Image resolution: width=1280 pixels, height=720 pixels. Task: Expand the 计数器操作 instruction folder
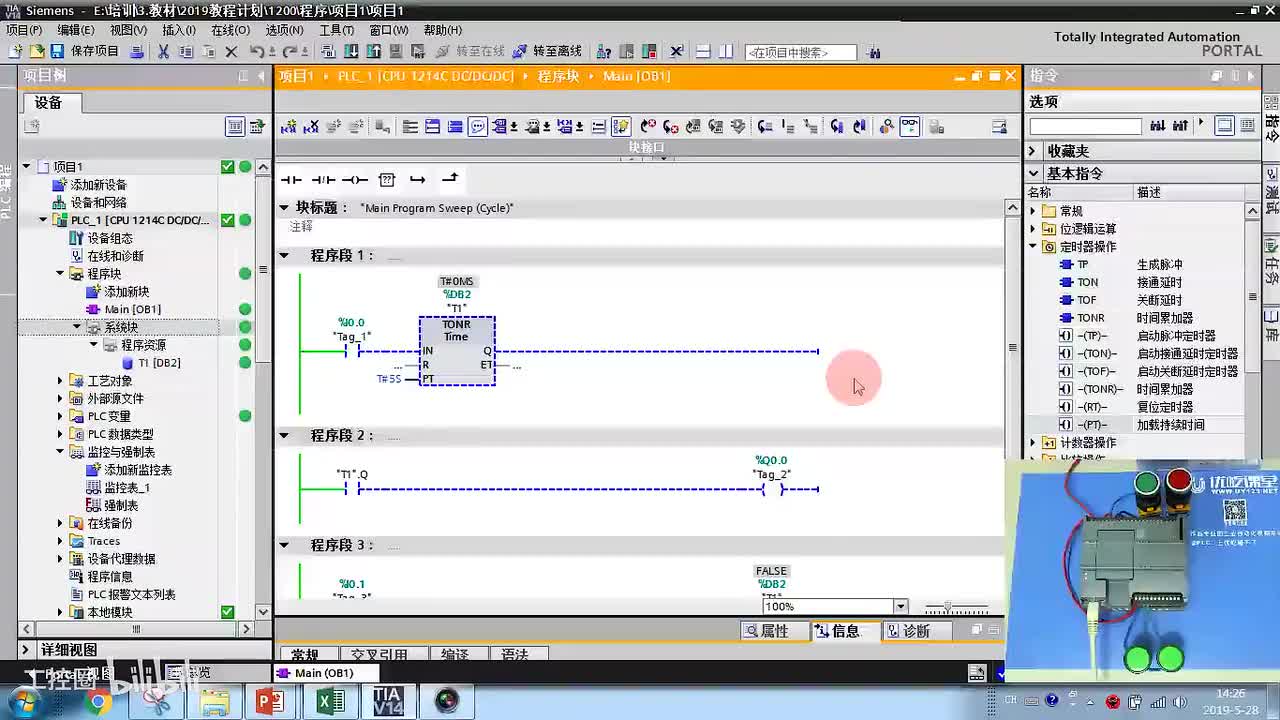coord(1033,443)
